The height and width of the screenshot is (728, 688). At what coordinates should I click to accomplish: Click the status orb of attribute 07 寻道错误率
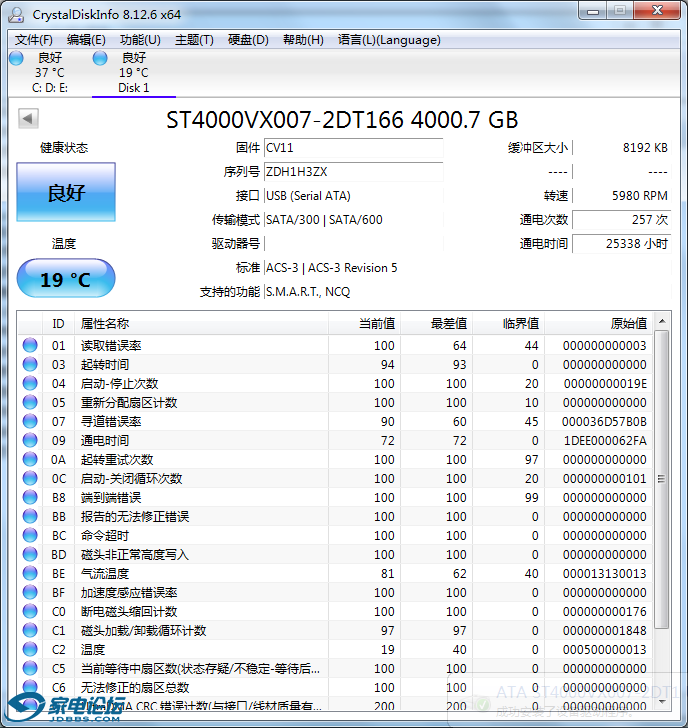tap(30, 421)
